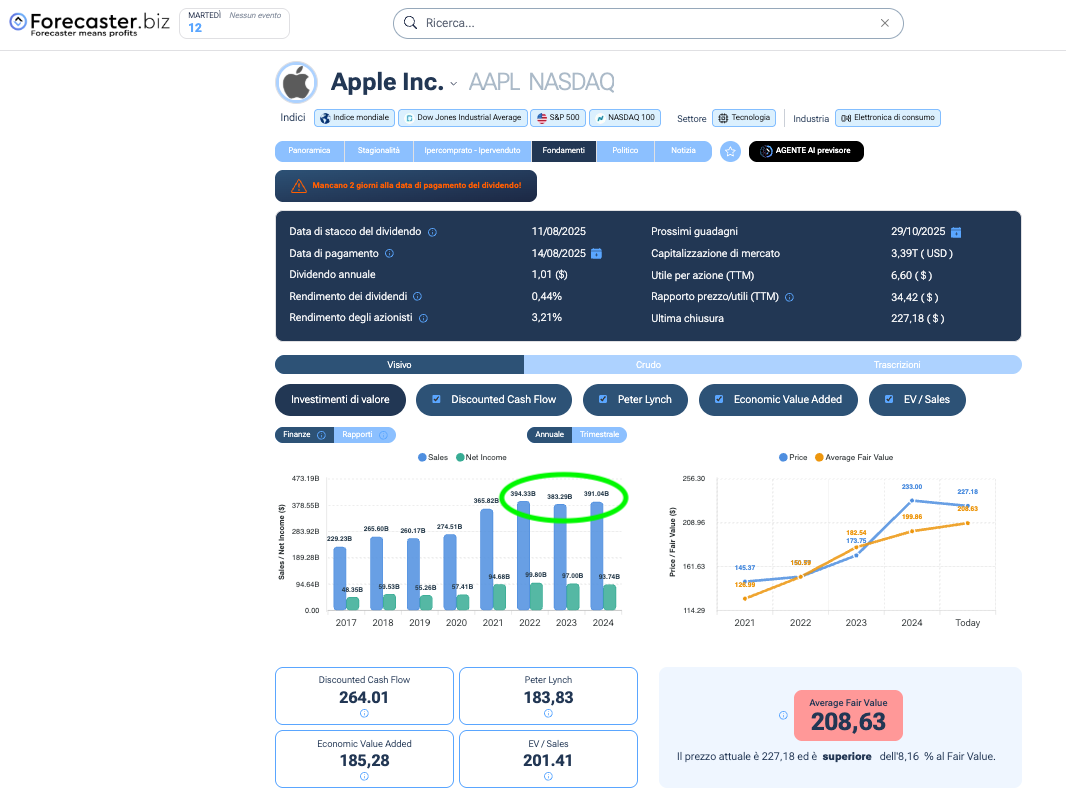
Task: Click the 2017 Sales bar labeled 229.23B
Action: [339, 579]
